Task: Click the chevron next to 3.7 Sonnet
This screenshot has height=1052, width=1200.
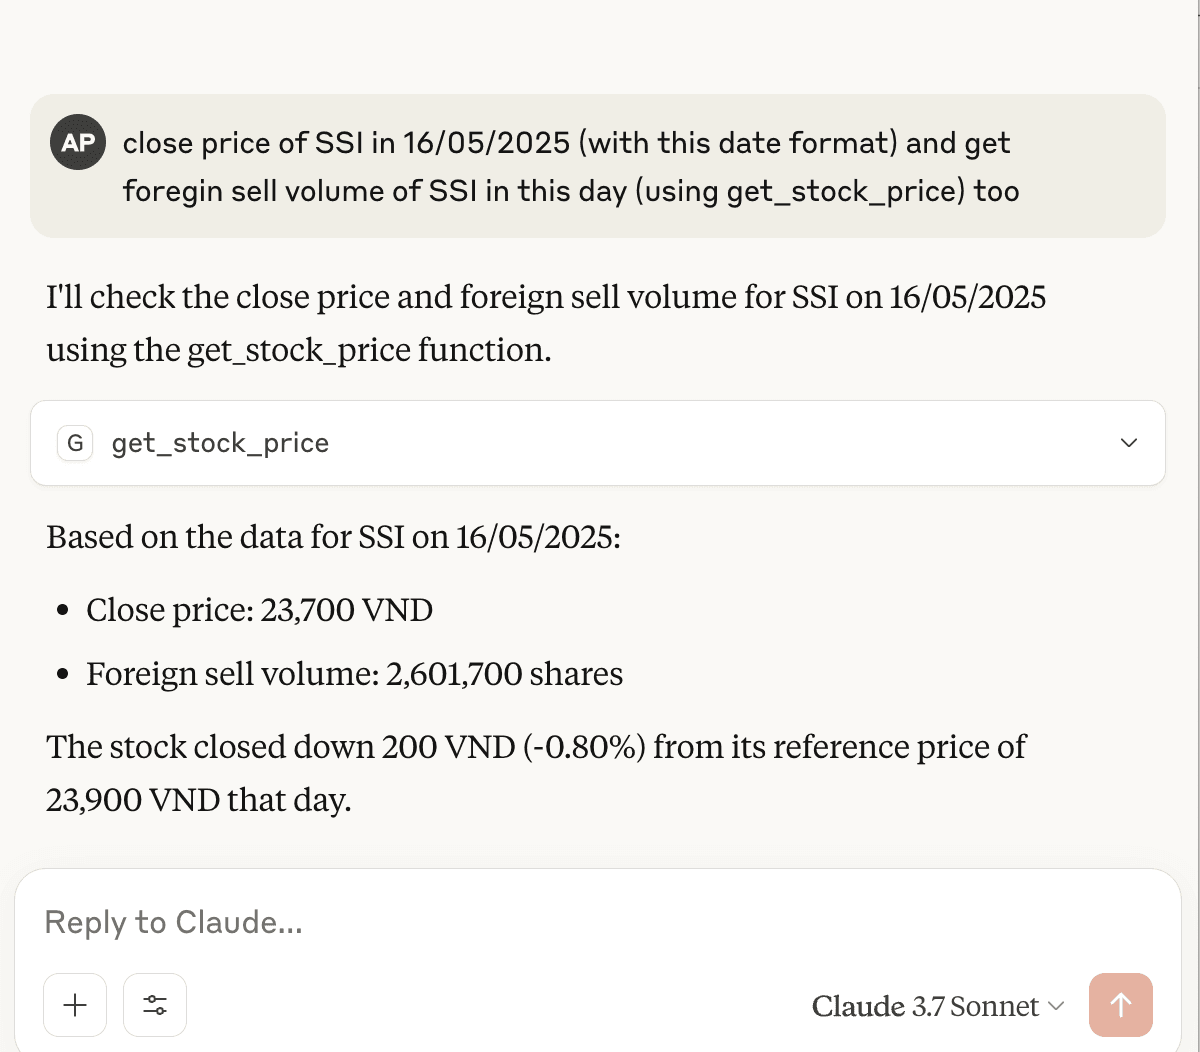Action: point(1055,1007)
